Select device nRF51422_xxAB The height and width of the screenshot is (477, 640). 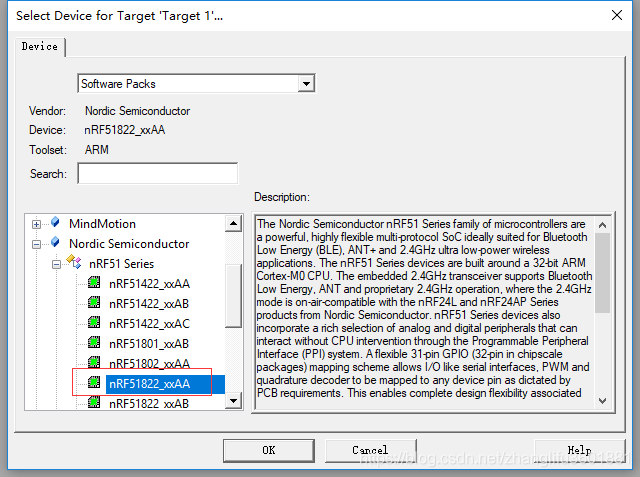pyautogui.click(x=149, y=304)
